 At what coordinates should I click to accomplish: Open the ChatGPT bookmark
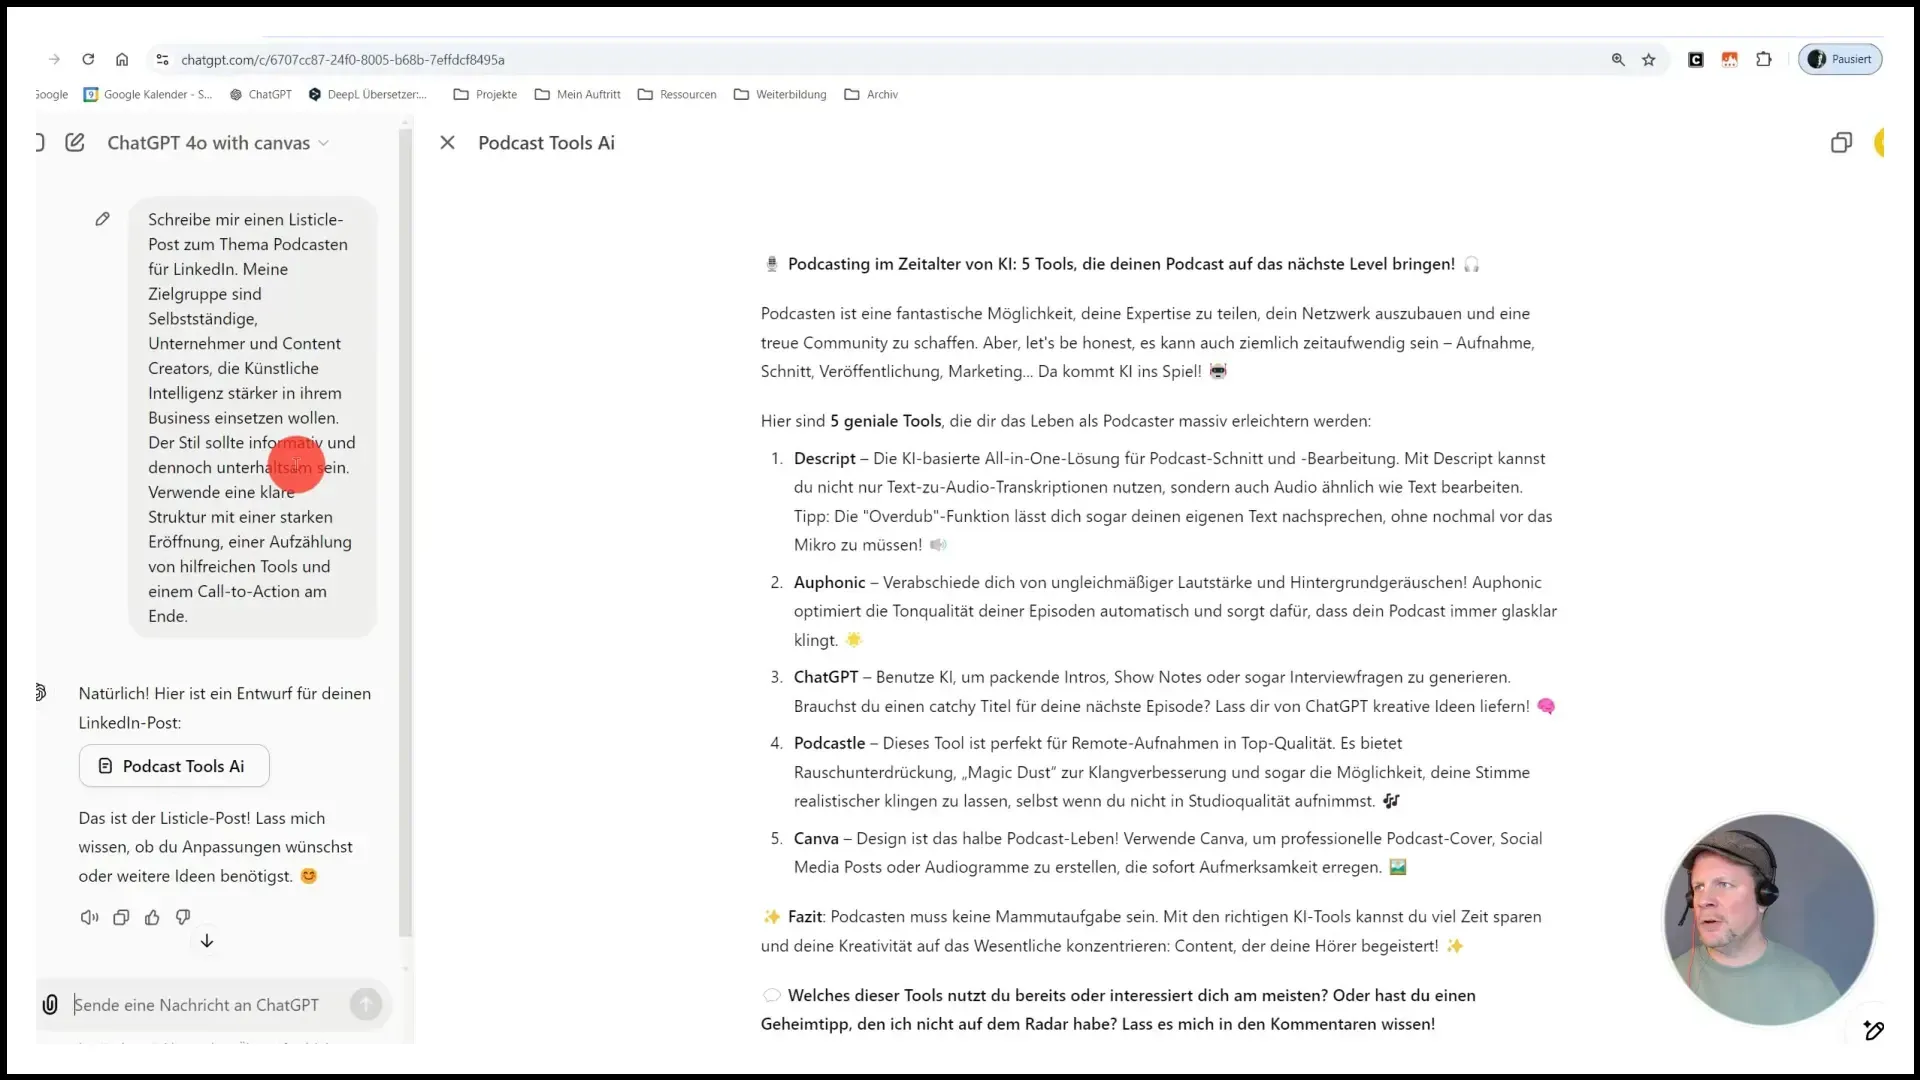(x=261, y=94)
